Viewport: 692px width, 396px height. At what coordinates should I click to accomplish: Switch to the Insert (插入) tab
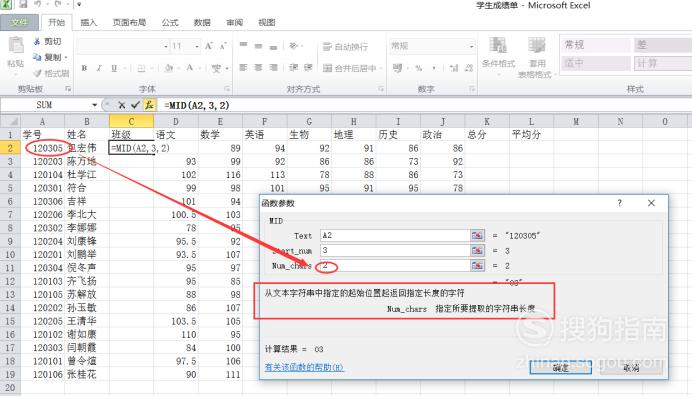[x=88, y=22]
